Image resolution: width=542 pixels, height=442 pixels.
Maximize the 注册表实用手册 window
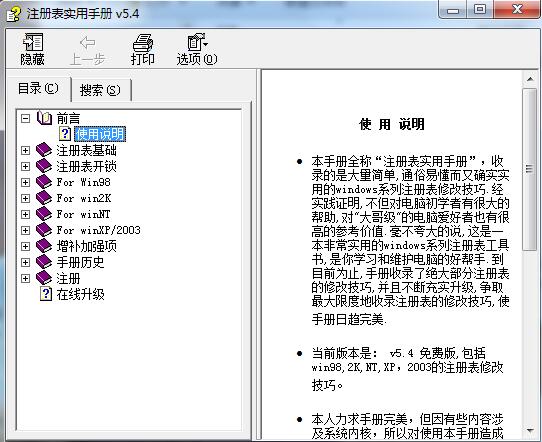tap(480, 10)
